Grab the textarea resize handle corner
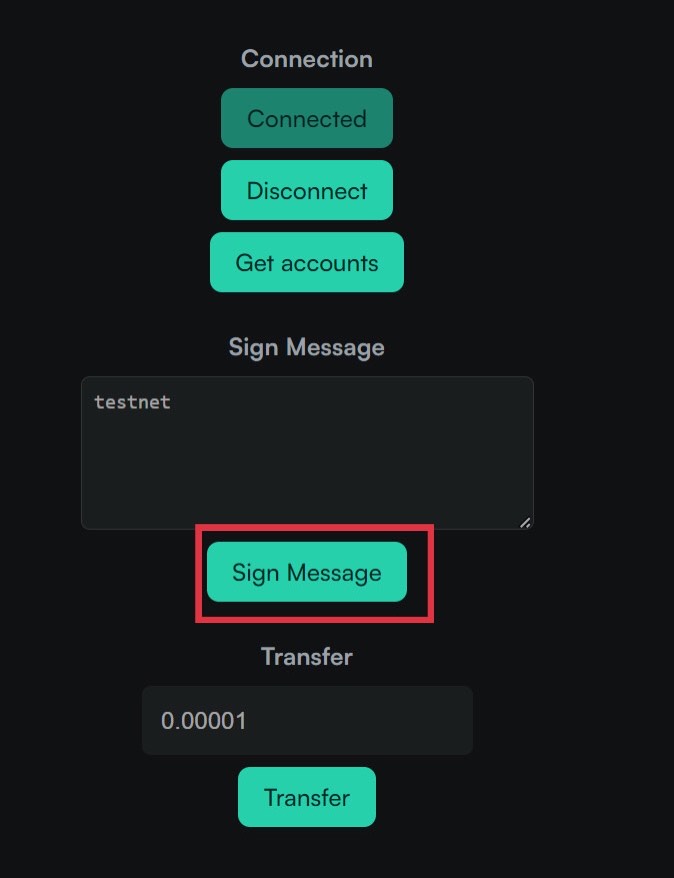 click(525, 523)
